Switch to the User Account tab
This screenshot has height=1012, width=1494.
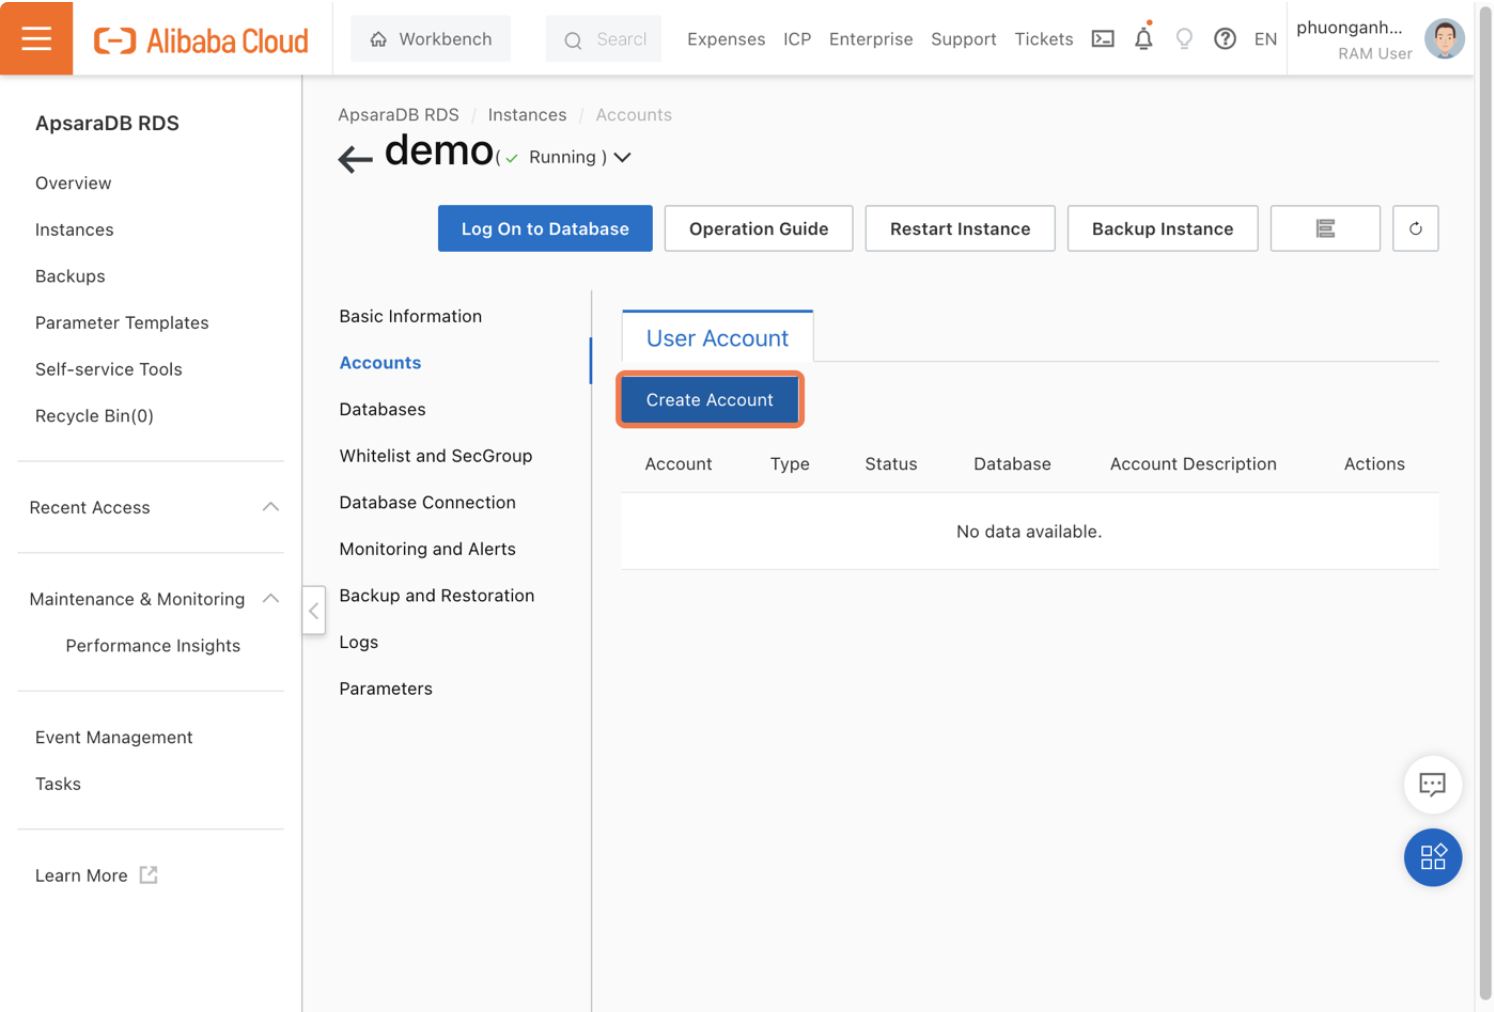pos(717,338)
